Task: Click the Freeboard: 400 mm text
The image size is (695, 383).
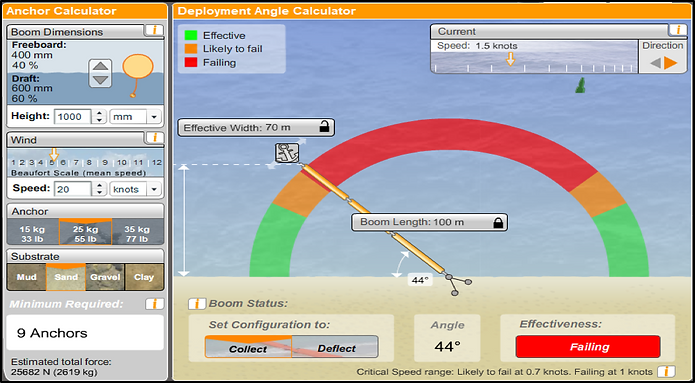Action: coord(39,50)
